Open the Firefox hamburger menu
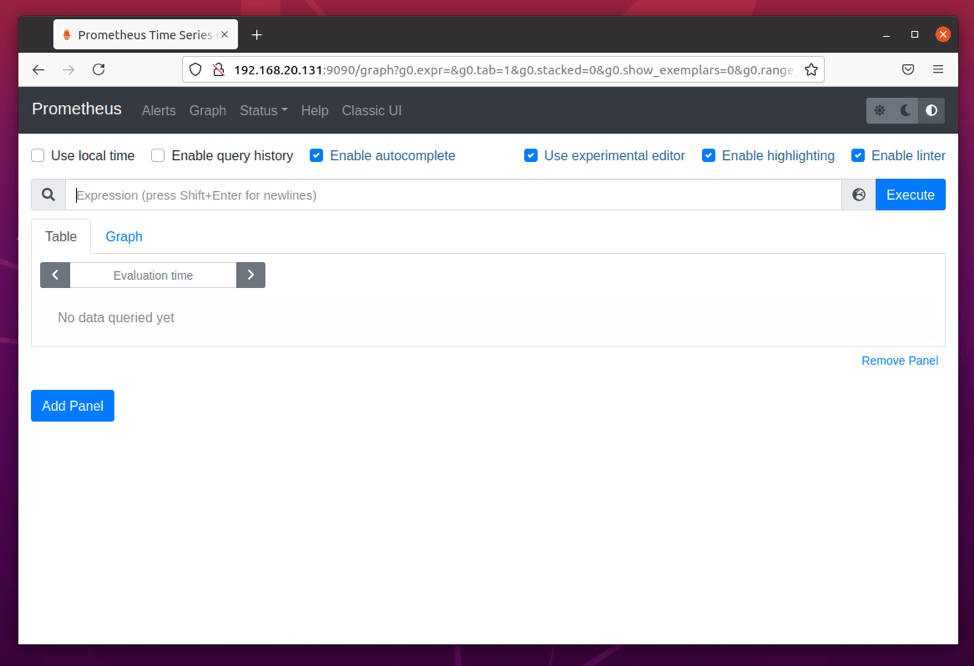The height and width of the screenshot is (666, 974). (938, 70)
